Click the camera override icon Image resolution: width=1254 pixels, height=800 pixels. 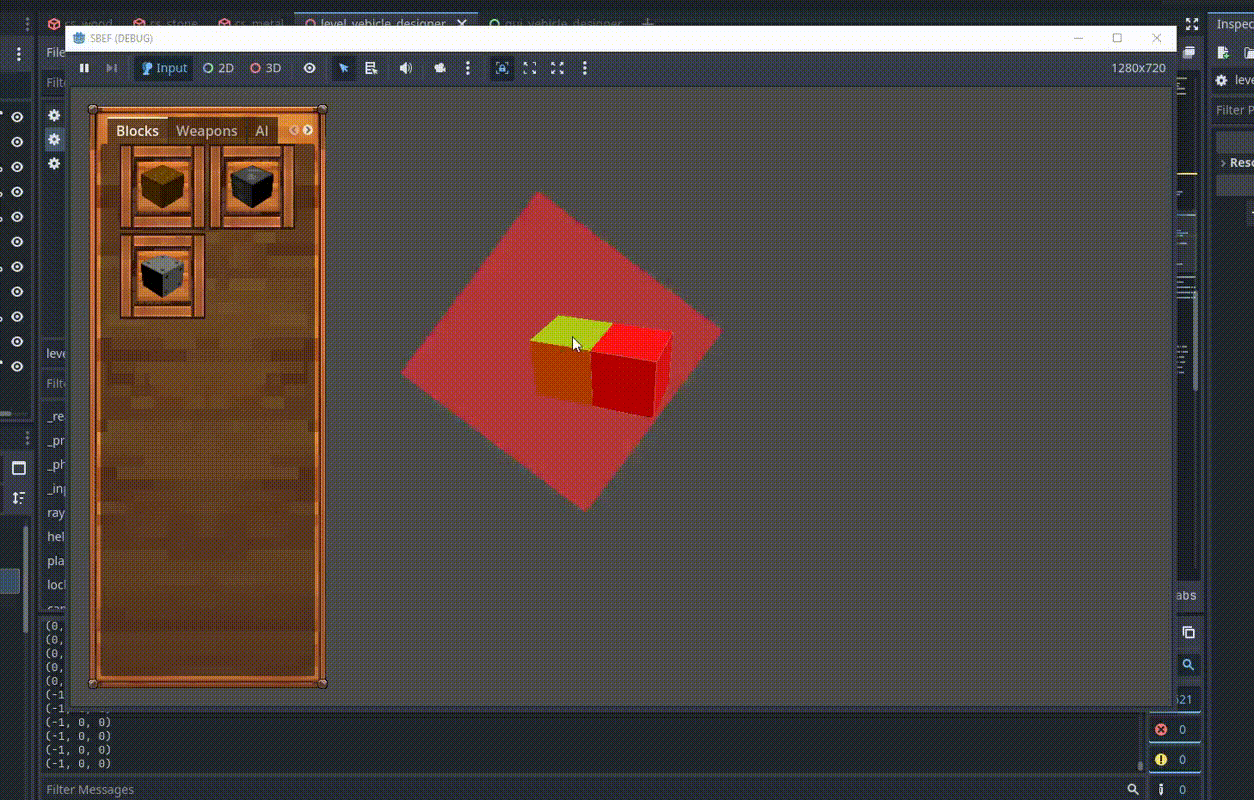click(x=439, y=68)
